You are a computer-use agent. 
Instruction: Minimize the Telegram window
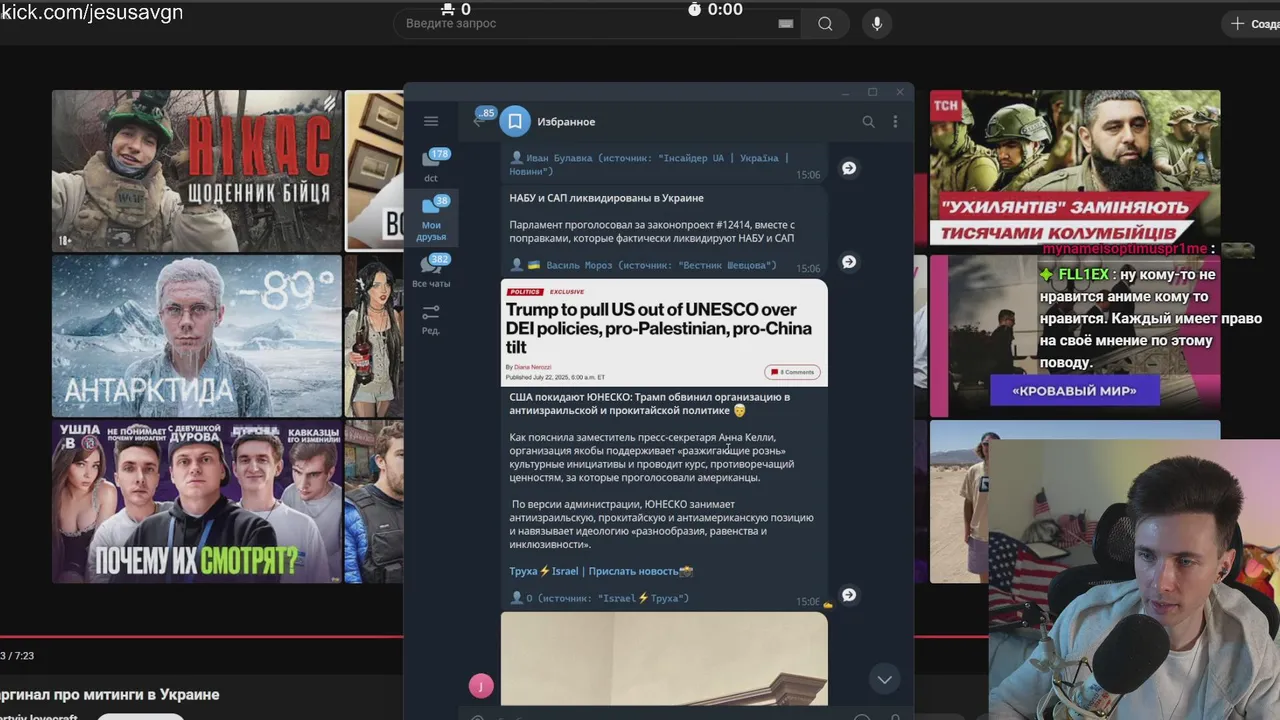[846, 92]
